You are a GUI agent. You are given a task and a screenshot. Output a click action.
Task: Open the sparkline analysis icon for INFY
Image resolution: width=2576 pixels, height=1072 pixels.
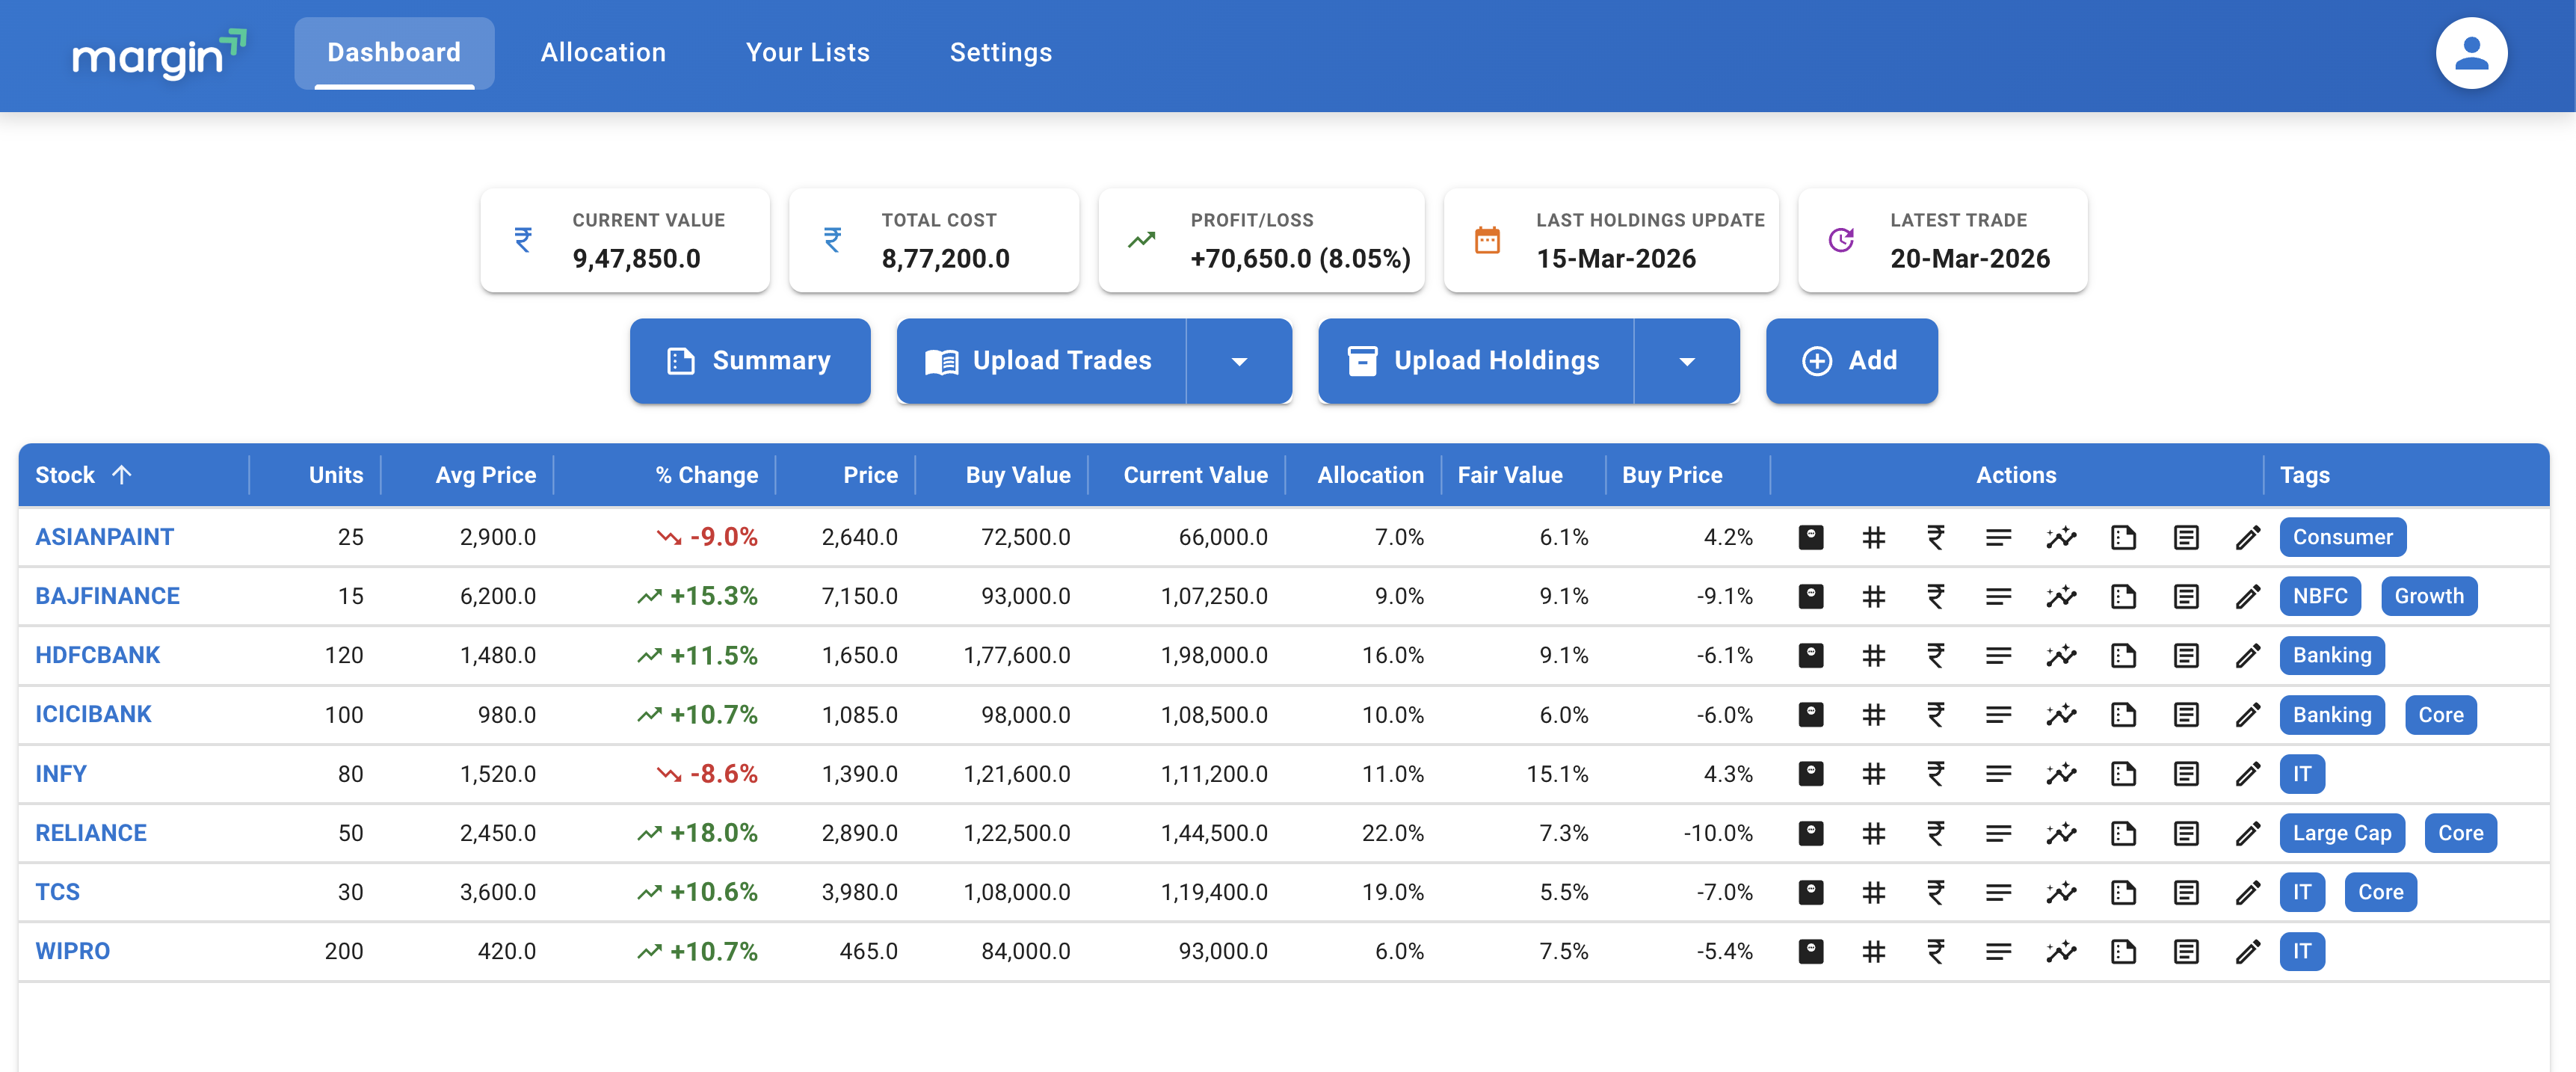coord(2062,773)
